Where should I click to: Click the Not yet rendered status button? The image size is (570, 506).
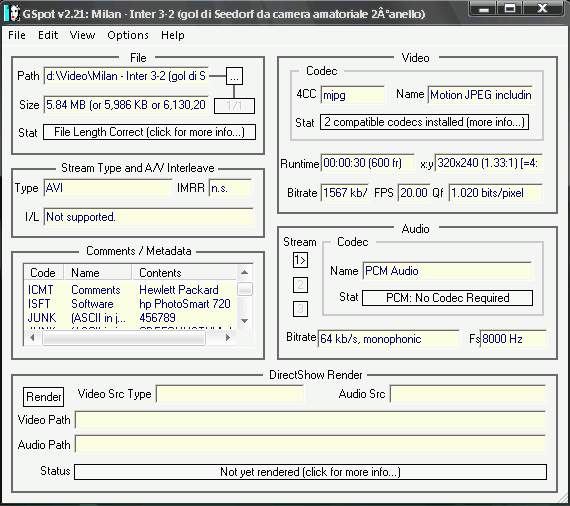[x=310, y=472]
